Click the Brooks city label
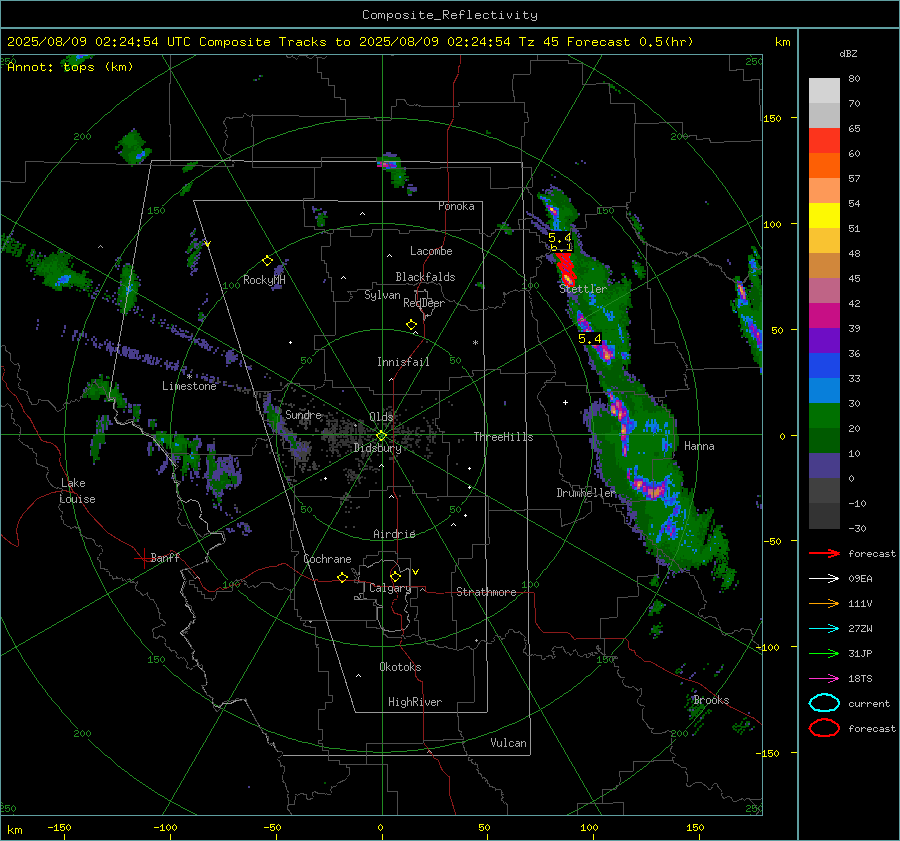Screen dimensions: 900x841 click(711, 700)
